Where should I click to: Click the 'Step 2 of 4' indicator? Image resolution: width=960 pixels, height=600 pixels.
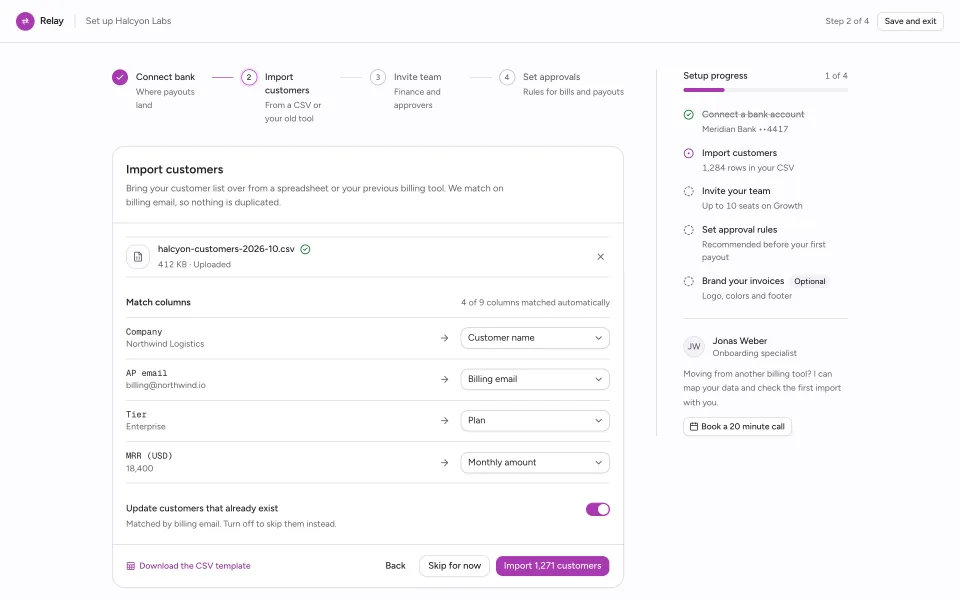[847, 21]
